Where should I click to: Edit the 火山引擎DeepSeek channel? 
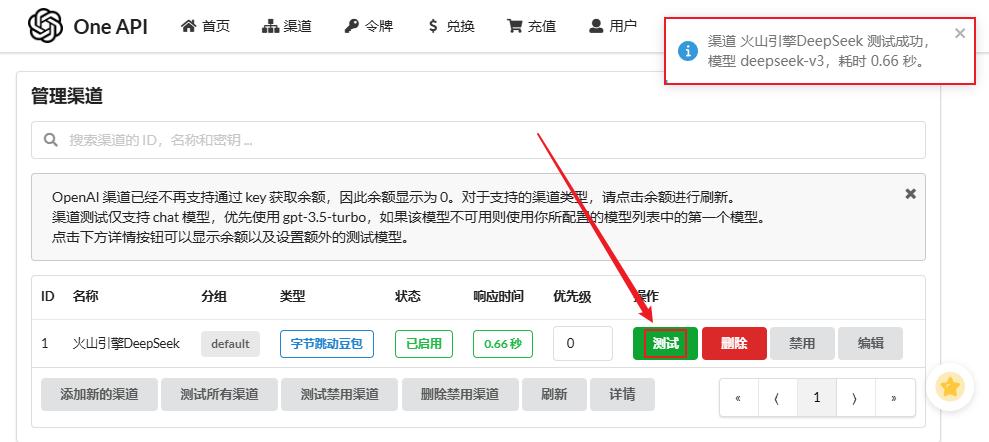(x=870, y=343)
